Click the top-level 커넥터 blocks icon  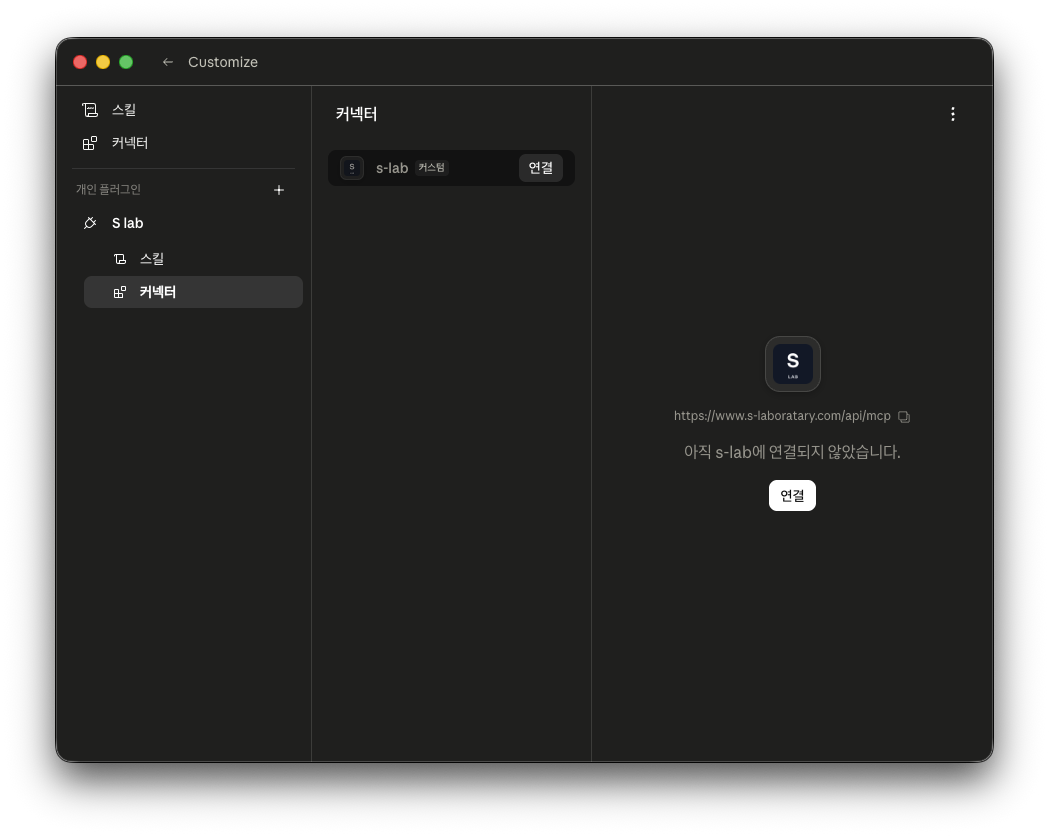click(x=90, y=143)
